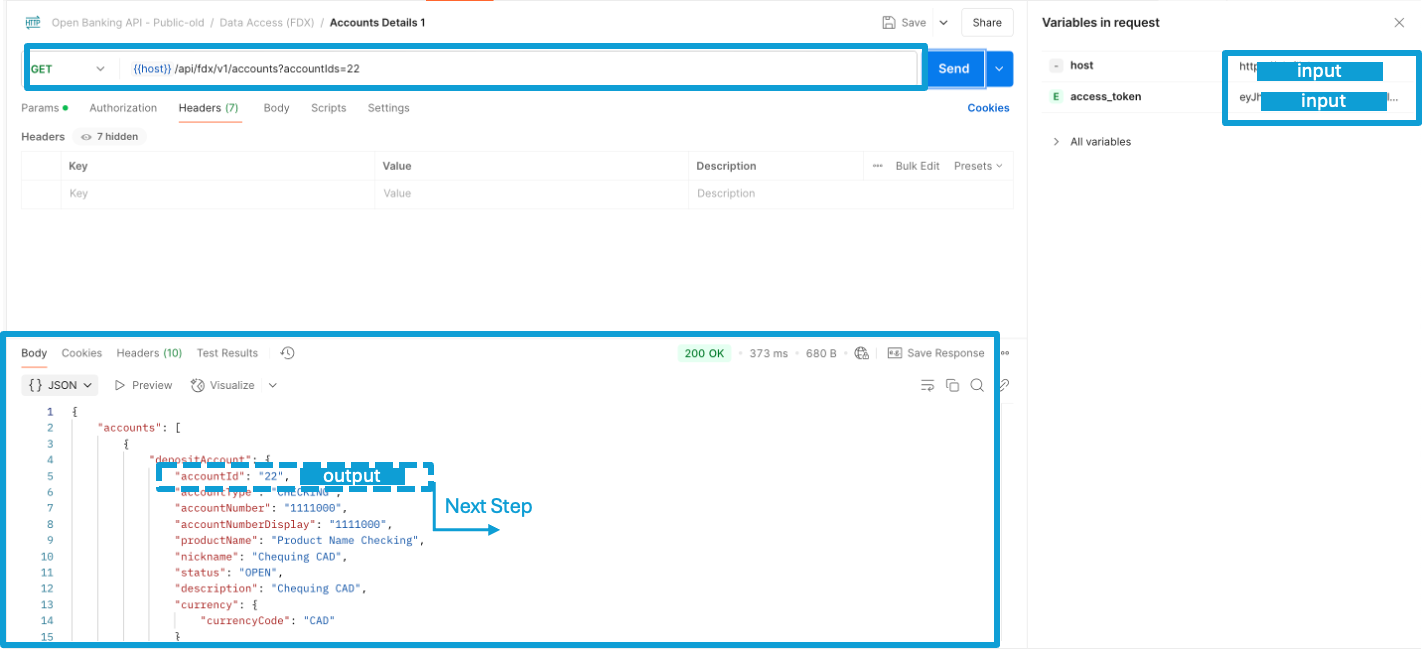The width and height of the screenshot is (1422, 650).
Task: Select the Headers (7) request tab
Action: pyautogui.click(x=208, y=108)
